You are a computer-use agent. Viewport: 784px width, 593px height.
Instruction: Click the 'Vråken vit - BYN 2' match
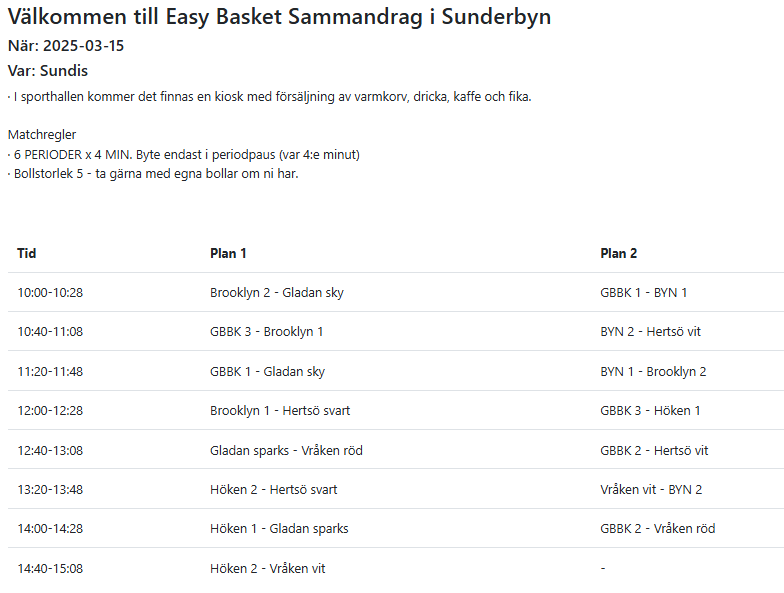click(651, 490)
